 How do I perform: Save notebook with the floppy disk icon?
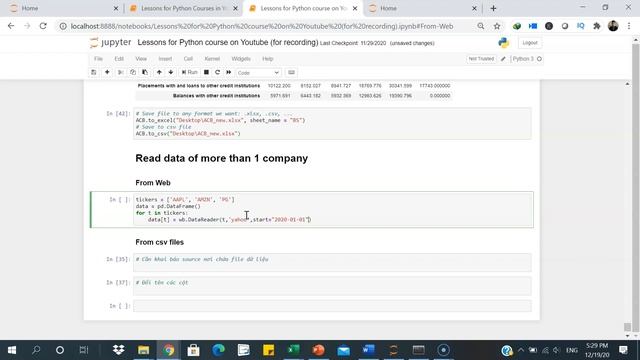click(x=93, y=72)
